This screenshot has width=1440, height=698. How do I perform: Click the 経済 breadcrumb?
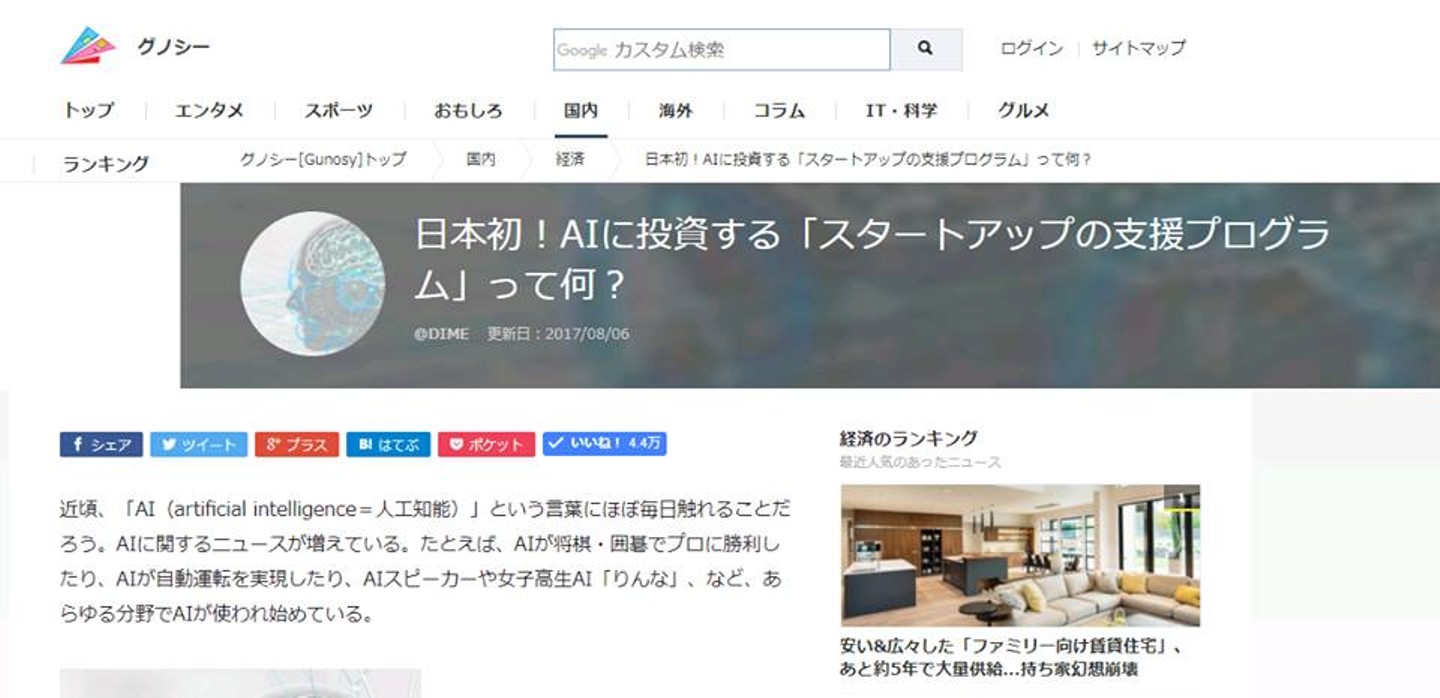[x=570, y=159]
